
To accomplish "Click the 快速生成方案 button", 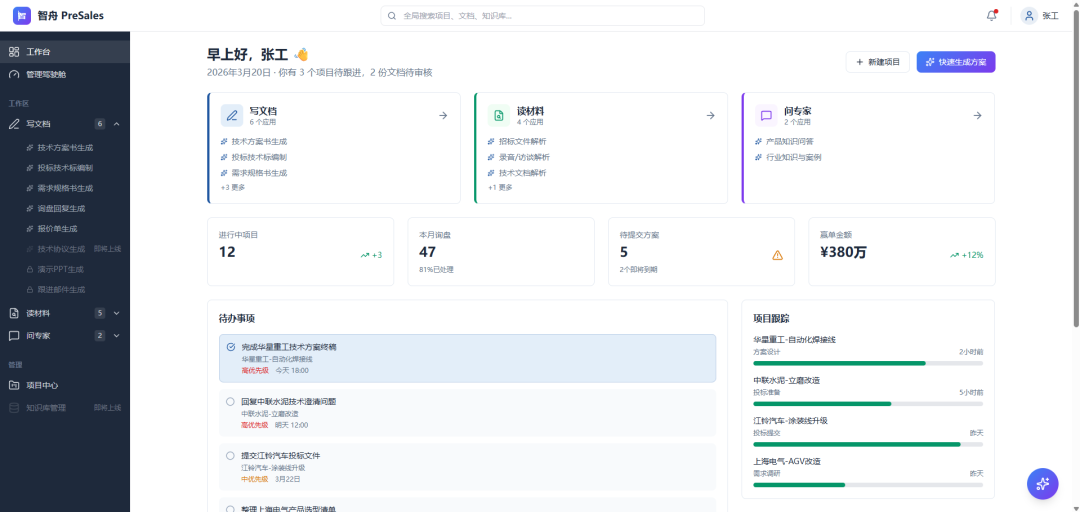I will (x=955, y=62).
